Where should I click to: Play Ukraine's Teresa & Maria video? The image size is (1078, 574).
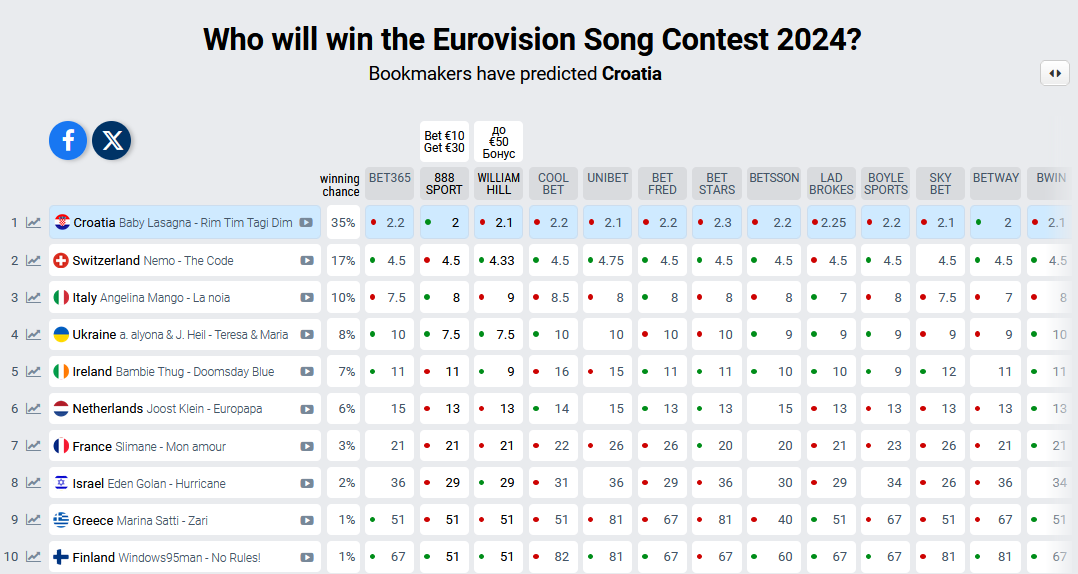click(307, 335)
